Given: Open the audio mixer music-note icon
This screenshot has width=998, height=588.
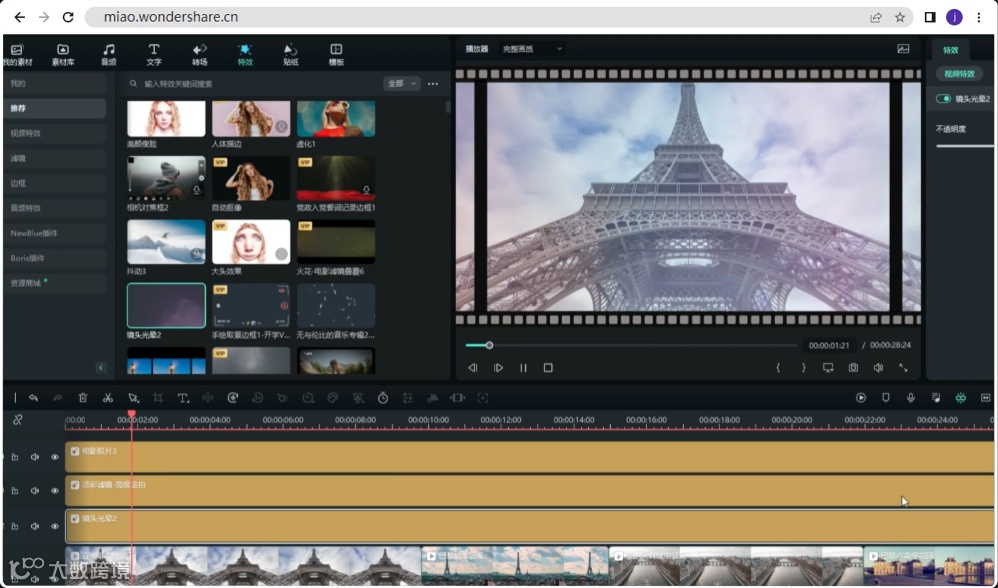Looking at the screenshot, I should pyautogui.click(x=936, y=398).
